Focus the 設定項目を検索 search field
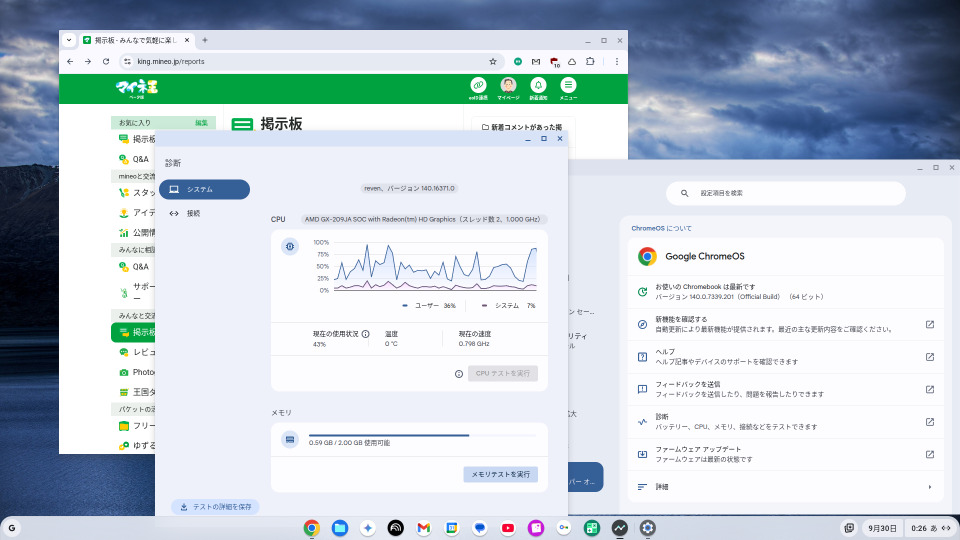This screenshot has height=540, width=960. (x=785, y=193)
